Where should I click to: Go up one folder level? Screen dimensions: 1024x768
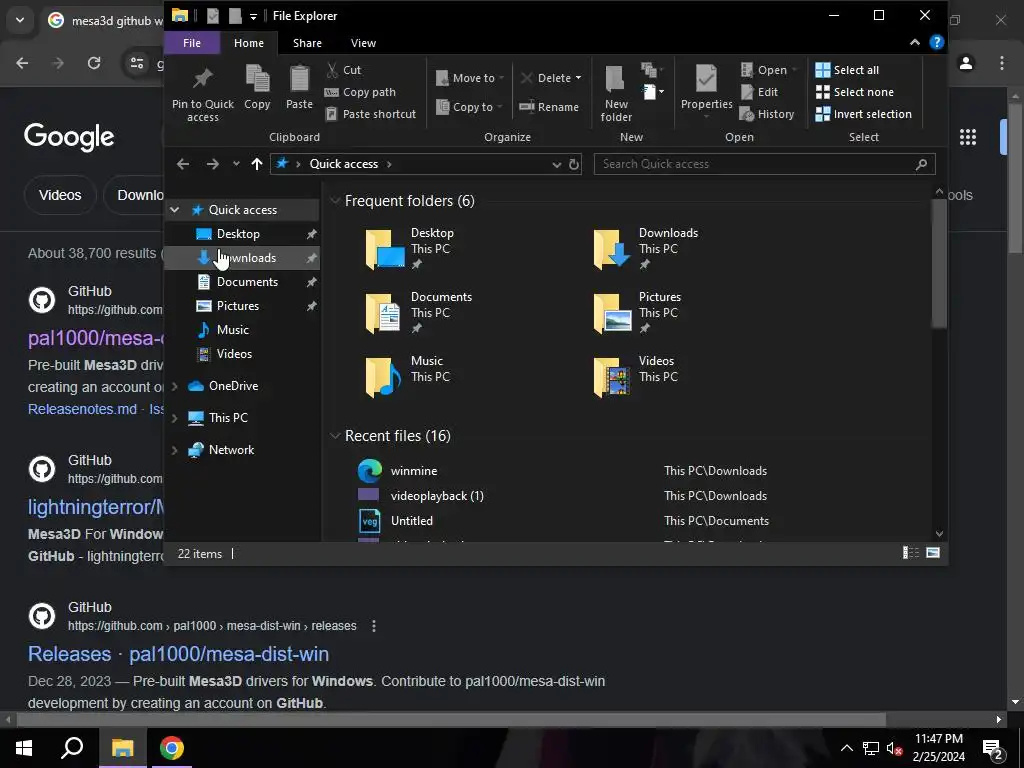[x=257, y=164]
